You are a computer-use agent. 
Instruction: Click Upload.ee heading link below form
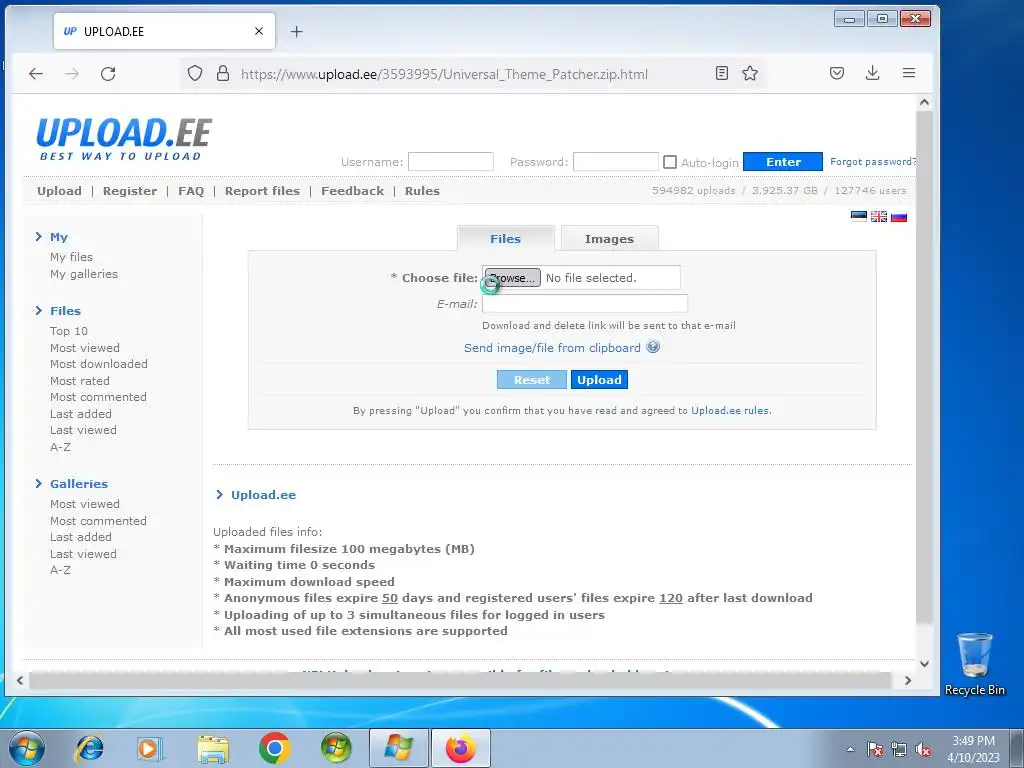[263, 495]
